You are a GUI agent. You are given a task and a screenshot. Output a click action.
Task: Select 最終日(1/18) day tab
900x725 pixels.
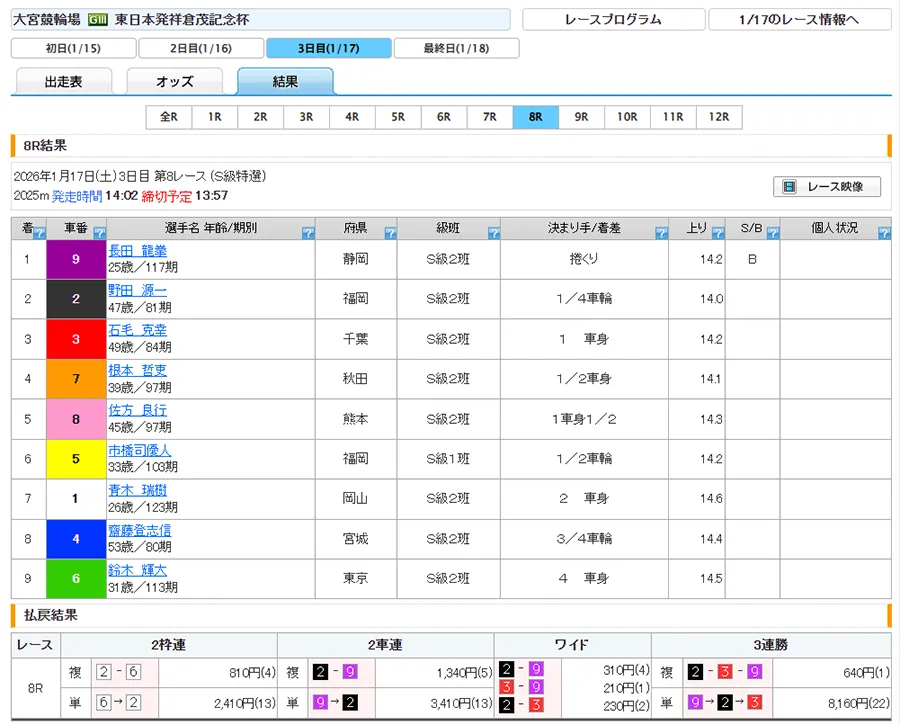pyautogui.click(x=456, y=49)
